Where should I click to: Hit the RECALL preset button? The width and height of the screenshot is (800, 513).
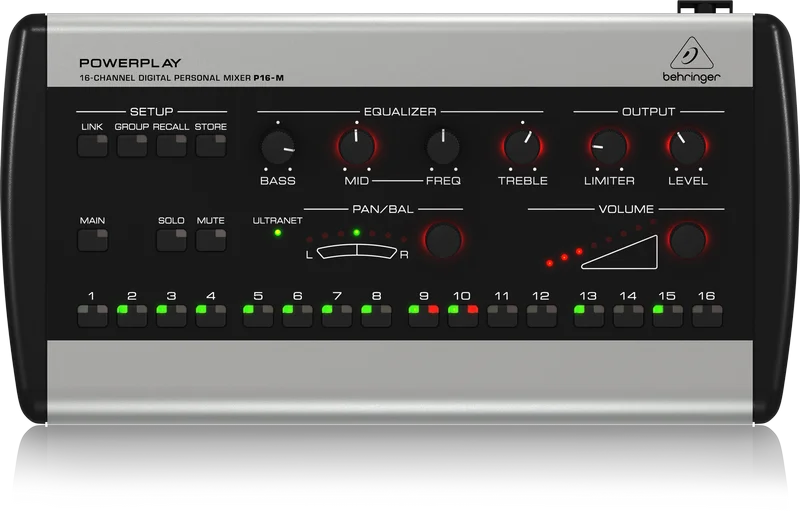click(x=171, y=145)
